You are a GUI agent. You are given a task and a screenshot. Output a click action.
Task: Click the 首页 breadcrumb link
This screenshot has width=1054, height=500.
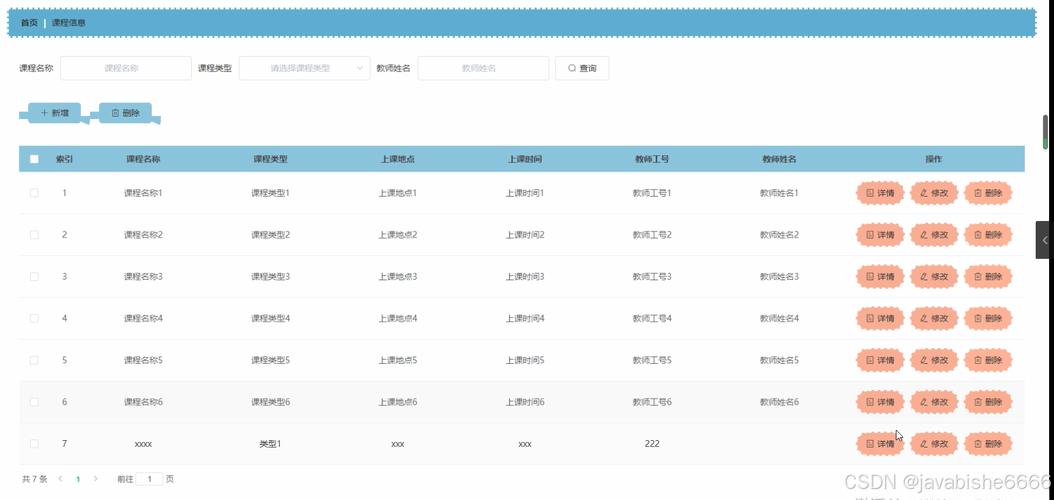(29, 23)
